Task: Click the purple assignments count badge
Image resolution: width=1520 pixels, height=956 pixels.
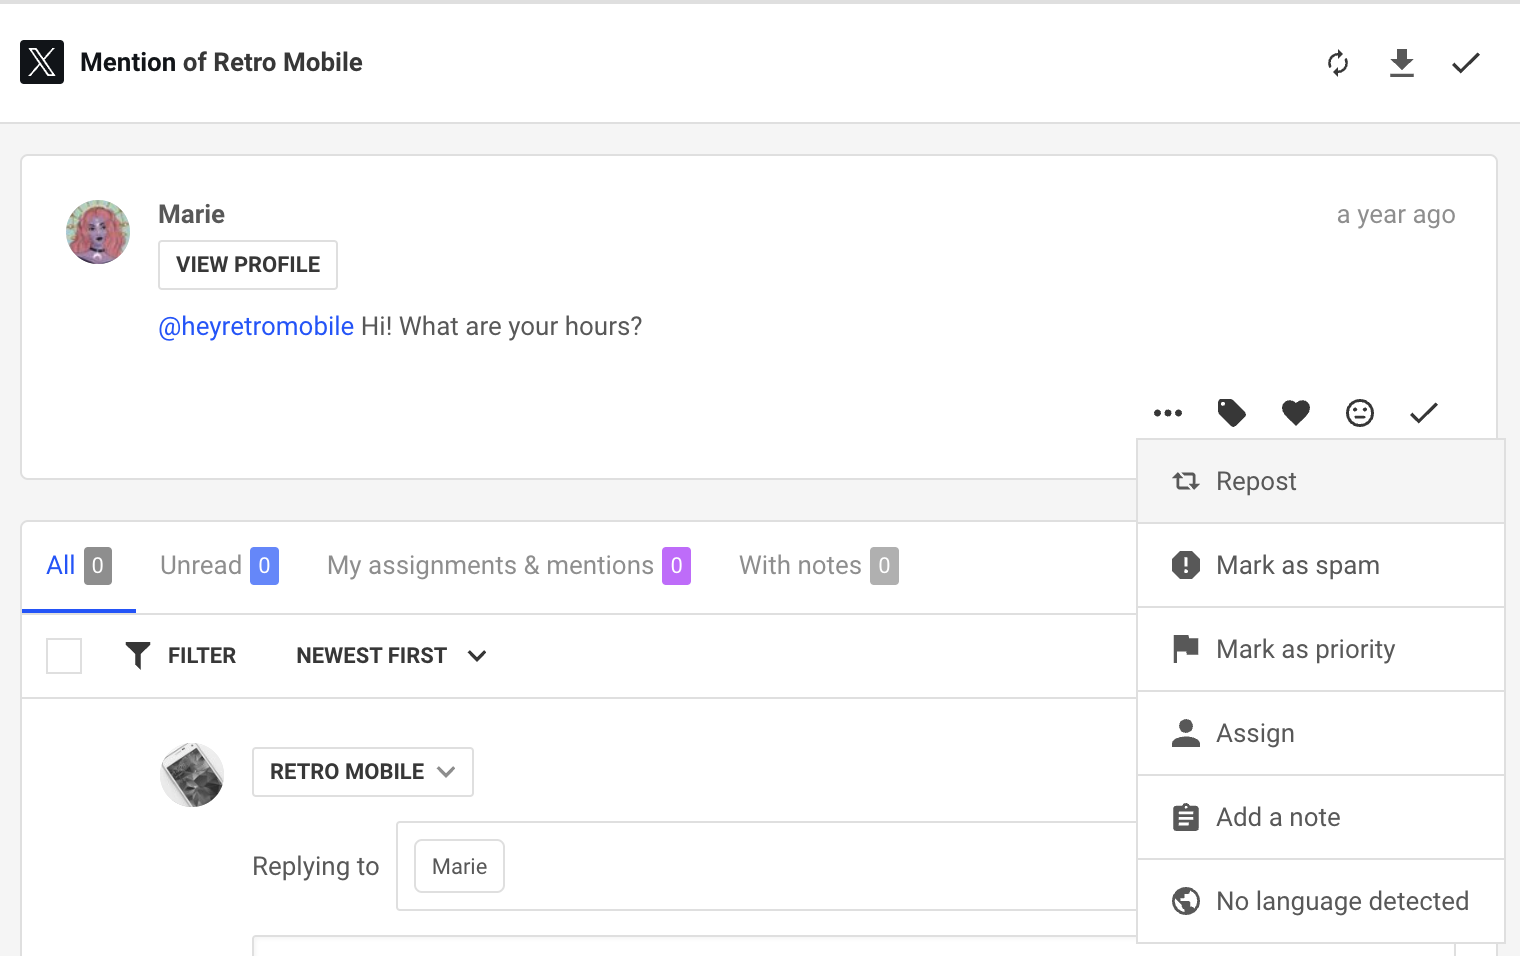Action: point(676,566)
